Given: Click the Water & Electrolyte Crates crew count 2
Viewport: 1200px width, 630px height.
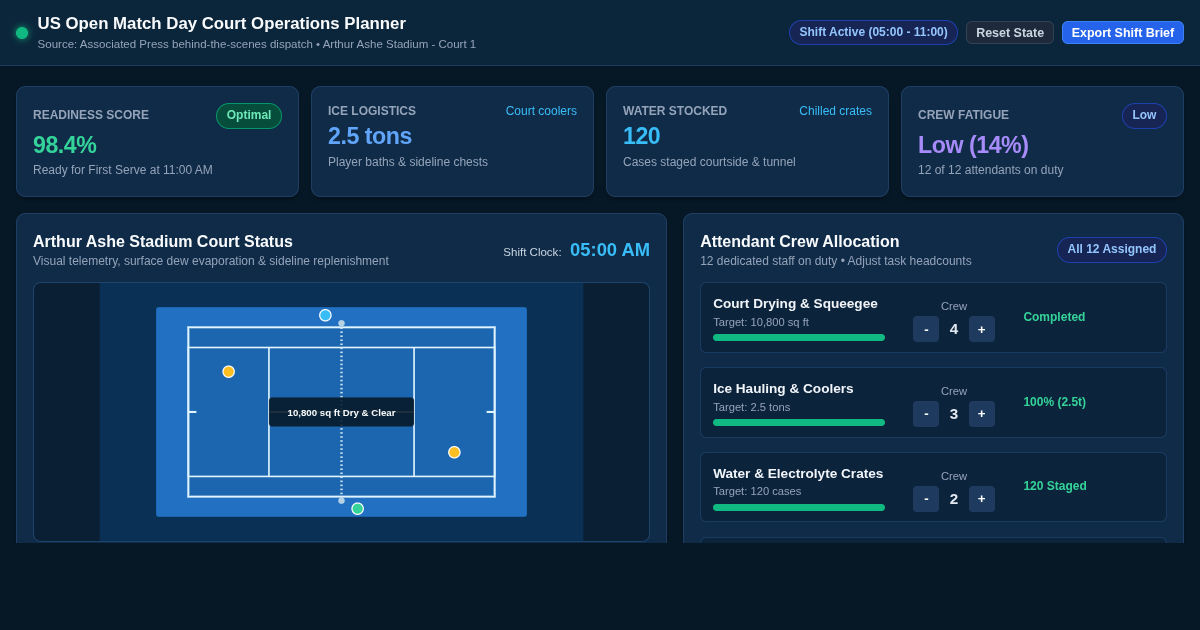Looking at the screenshot, I should [x=954, y=499].
